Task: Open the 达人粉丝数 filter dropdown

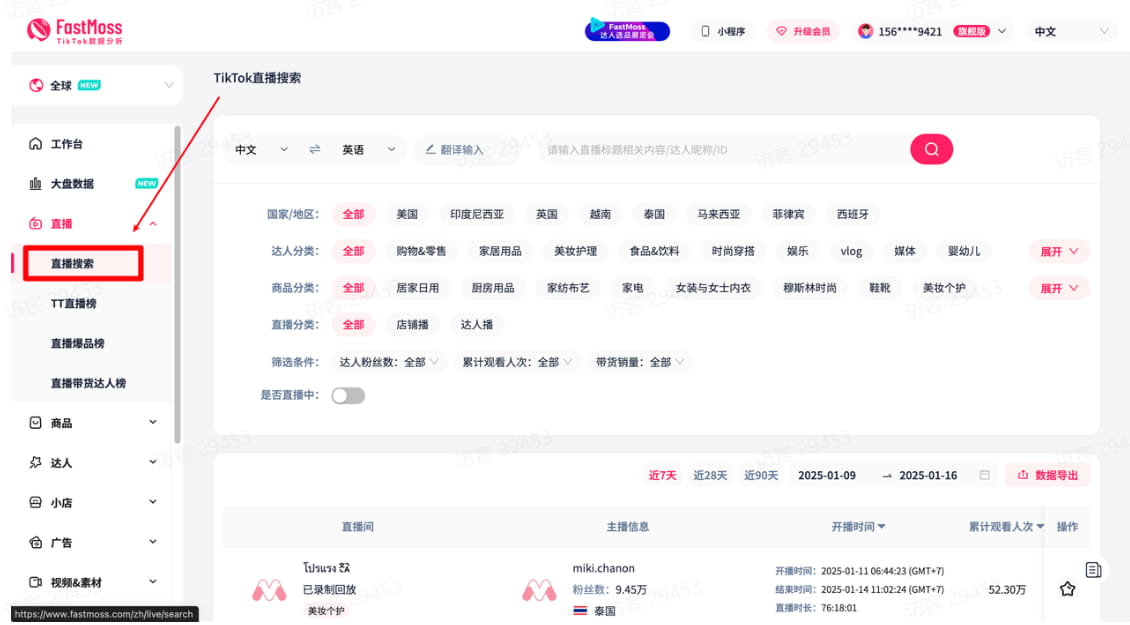Action: coord(390,362)
